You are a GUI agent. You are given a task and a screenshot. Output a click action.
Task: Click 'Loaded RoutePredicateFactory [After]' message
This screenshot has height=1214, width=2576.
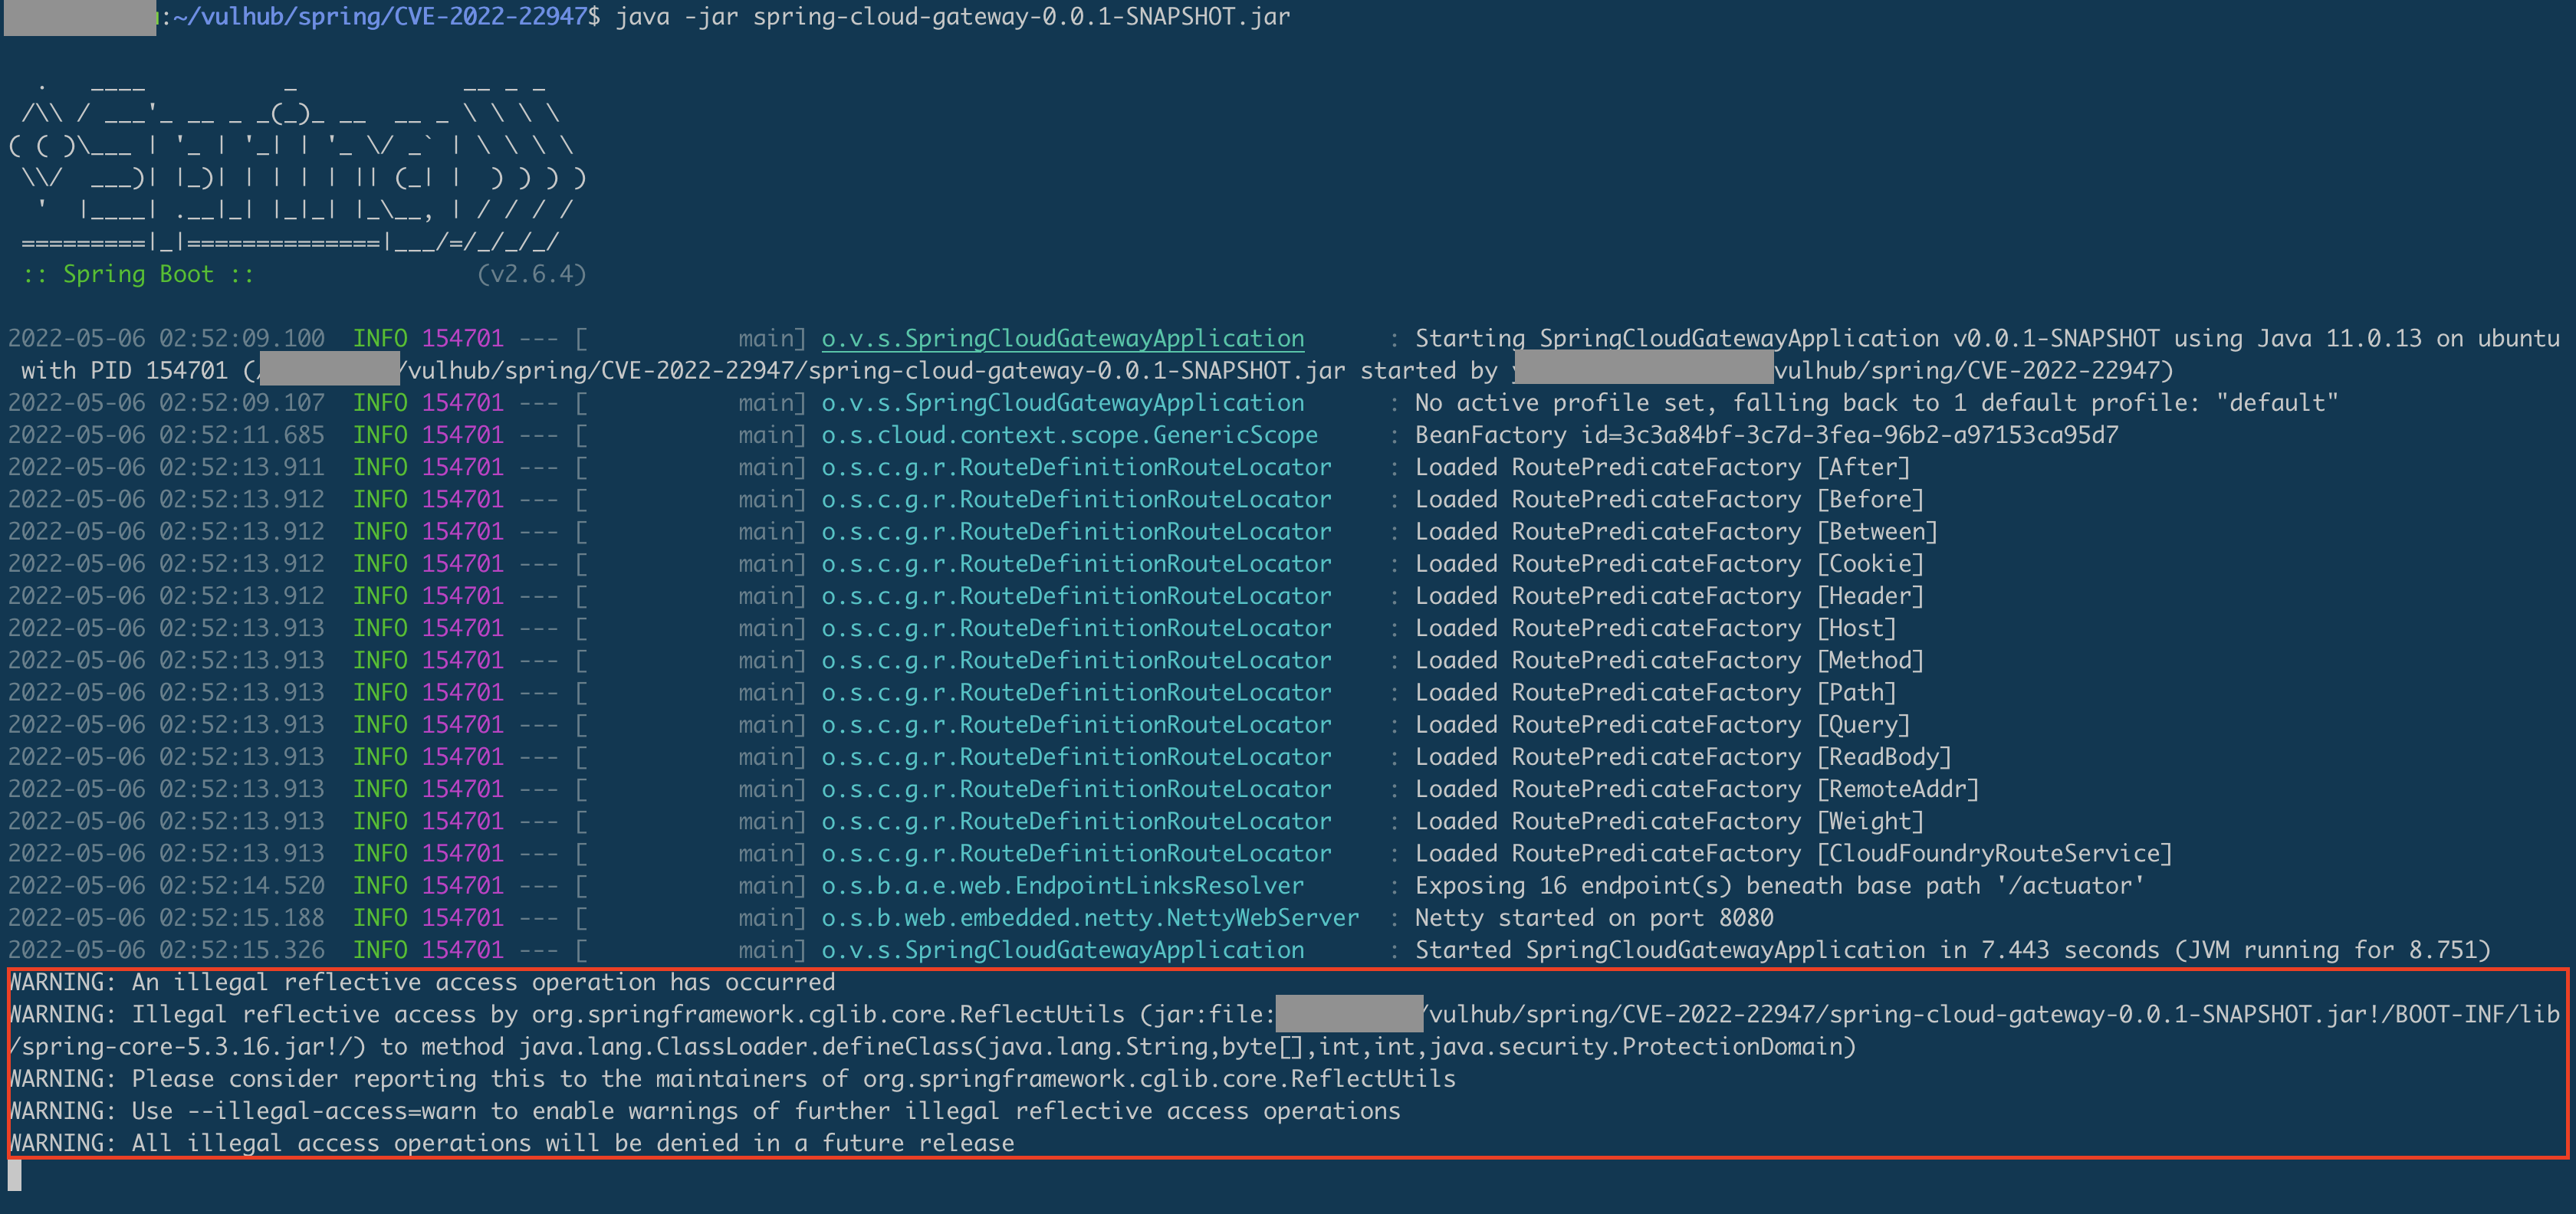(1662, 467)
